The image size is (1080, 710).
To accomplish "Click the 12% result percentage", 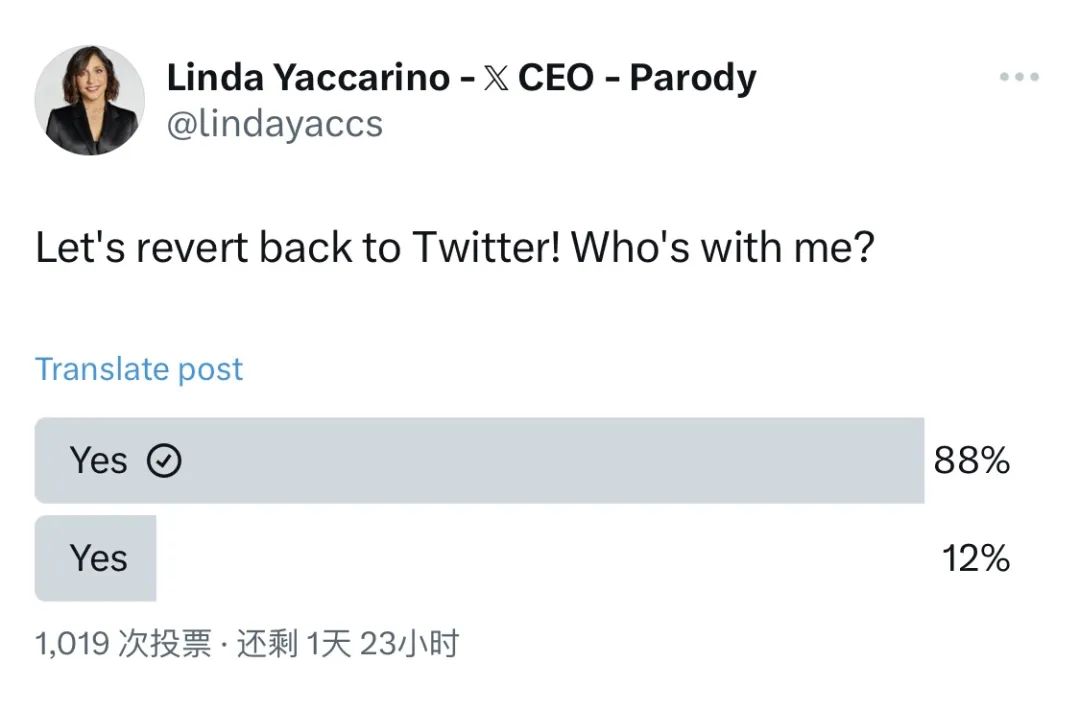I will (x=975, y=558).
